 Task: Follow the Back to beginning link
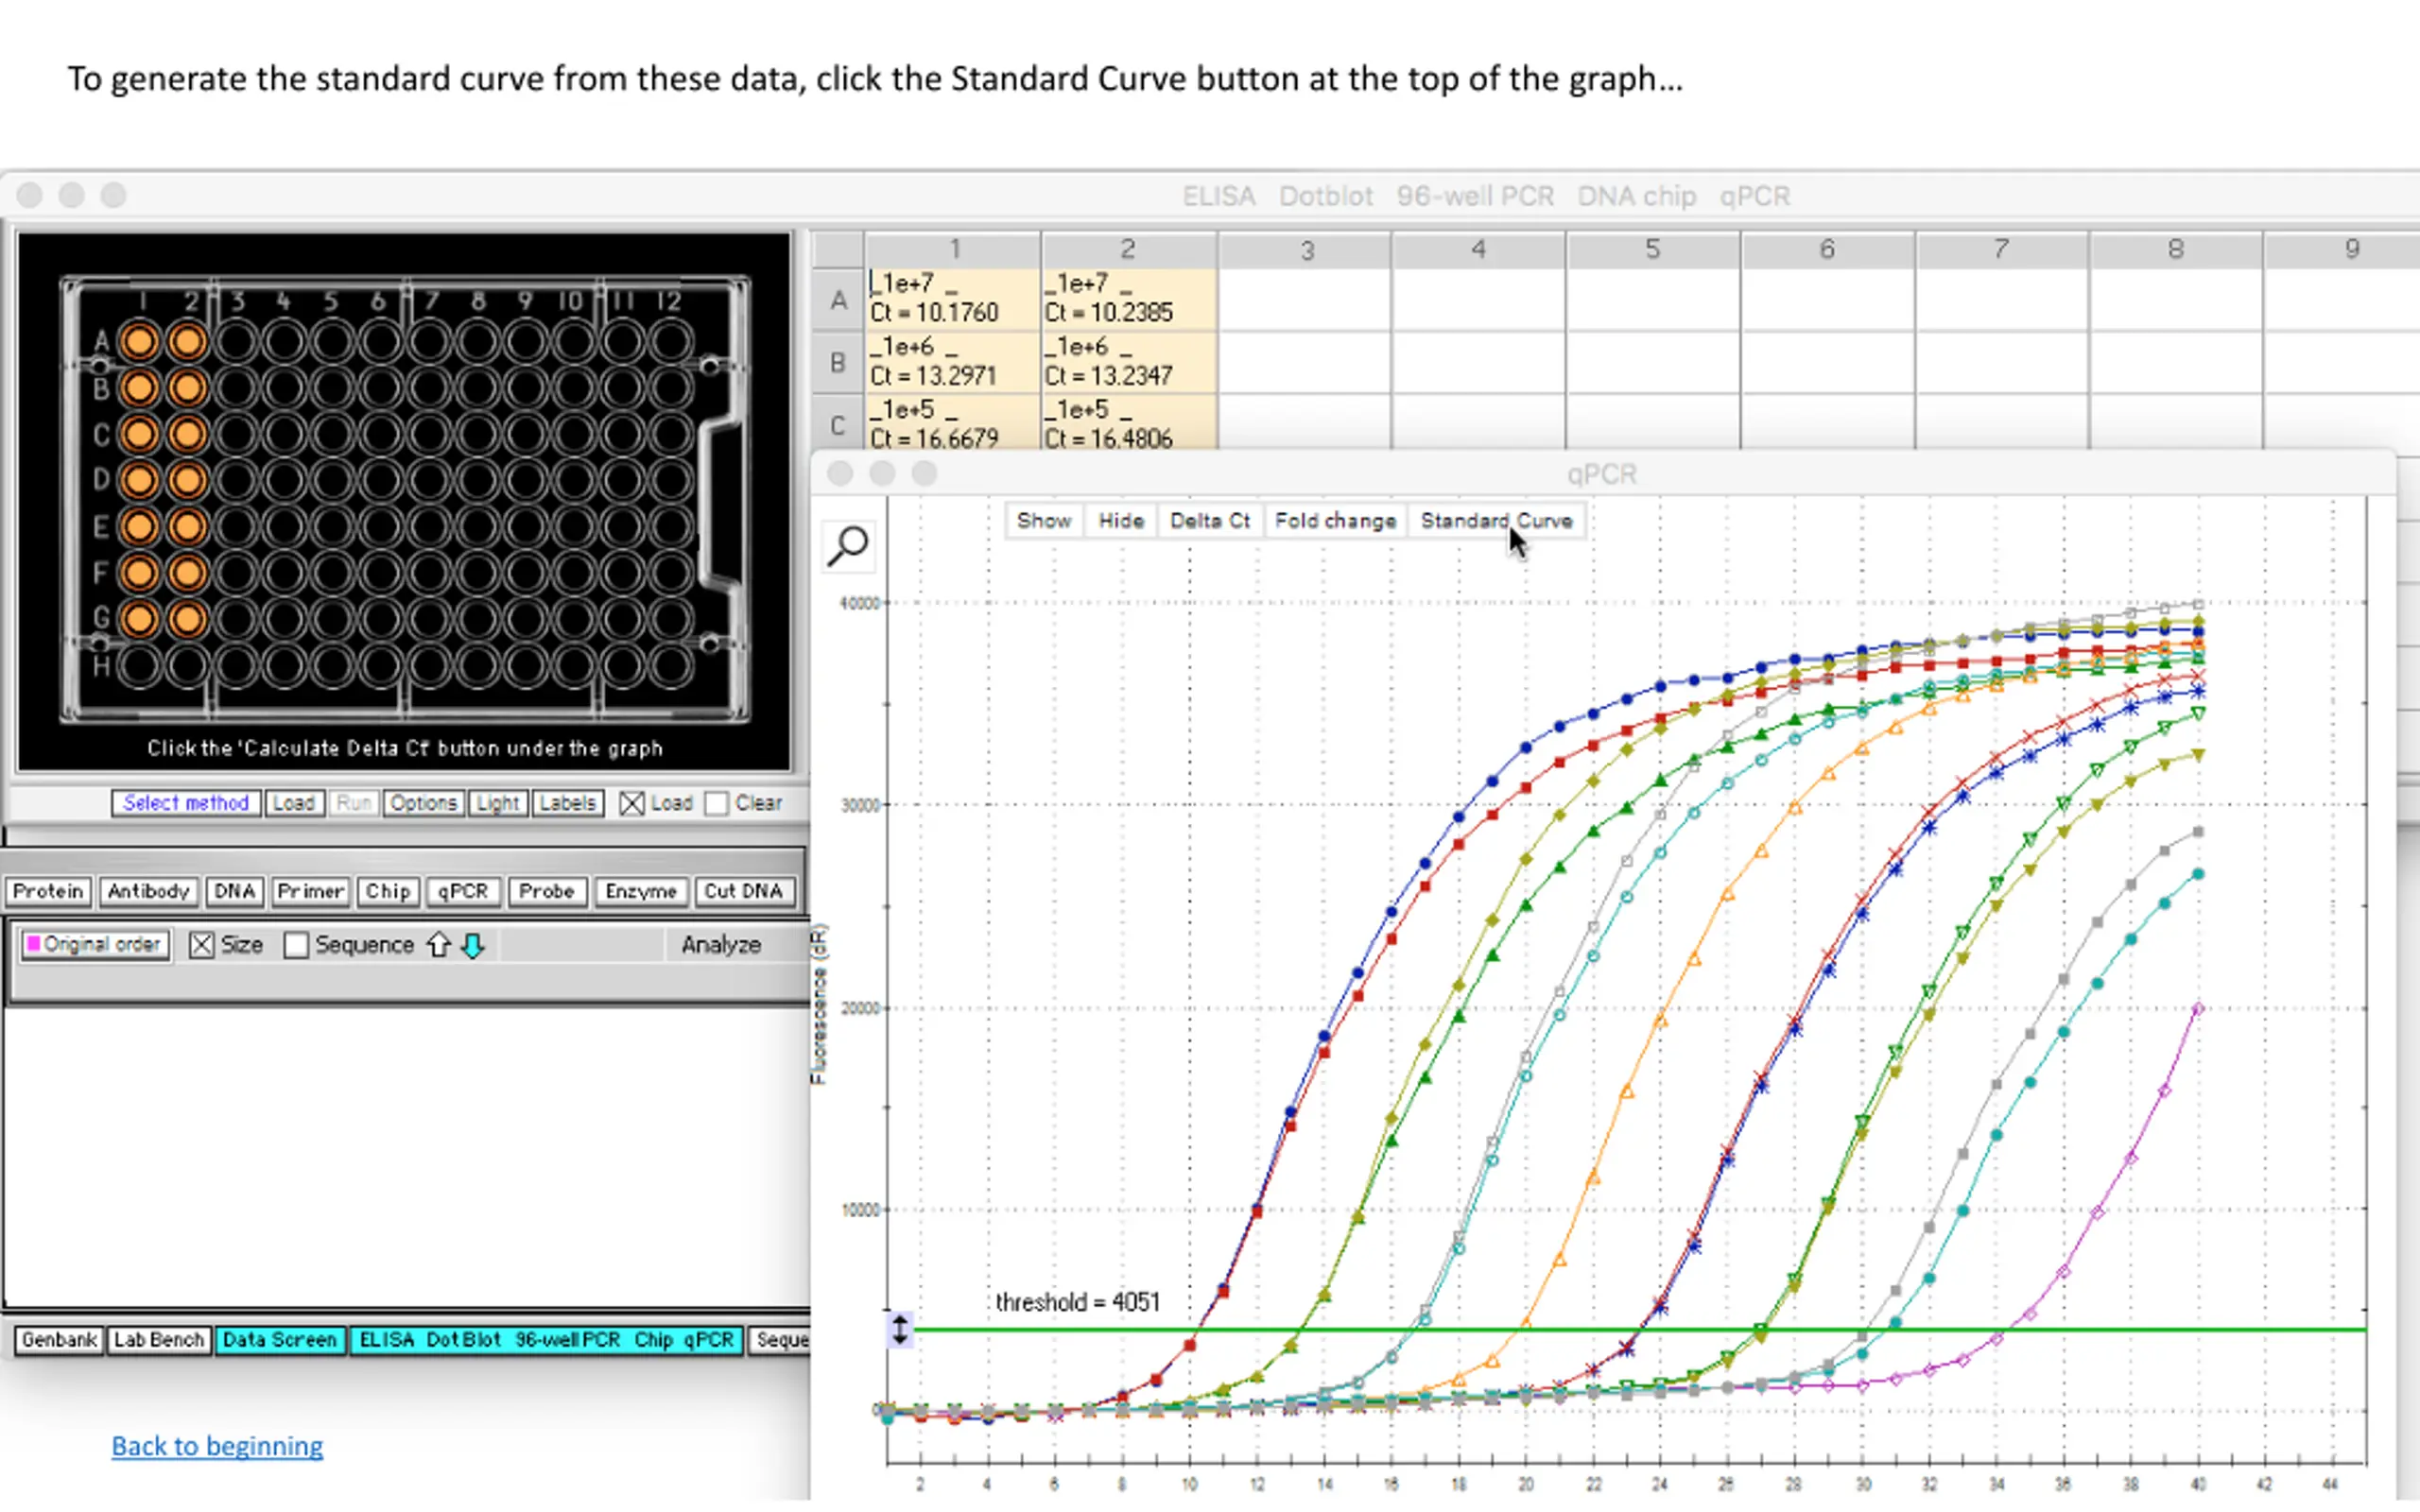[x=217, y=1446]
